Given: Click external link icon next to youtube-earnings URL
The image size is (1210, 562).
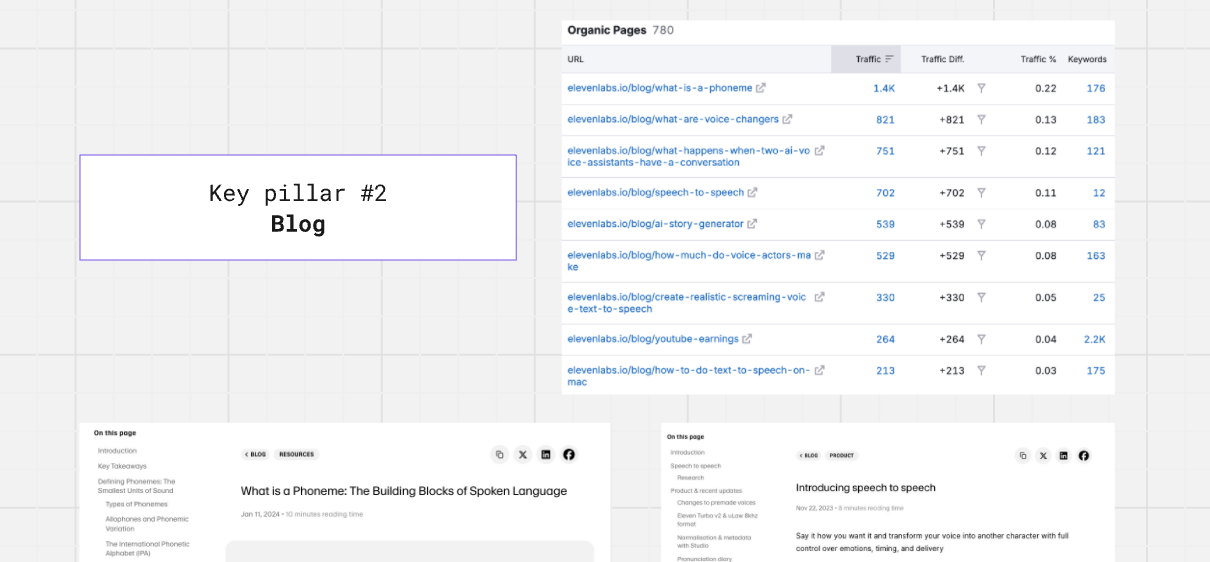Looking at the screenshot, I should (747, 339).
